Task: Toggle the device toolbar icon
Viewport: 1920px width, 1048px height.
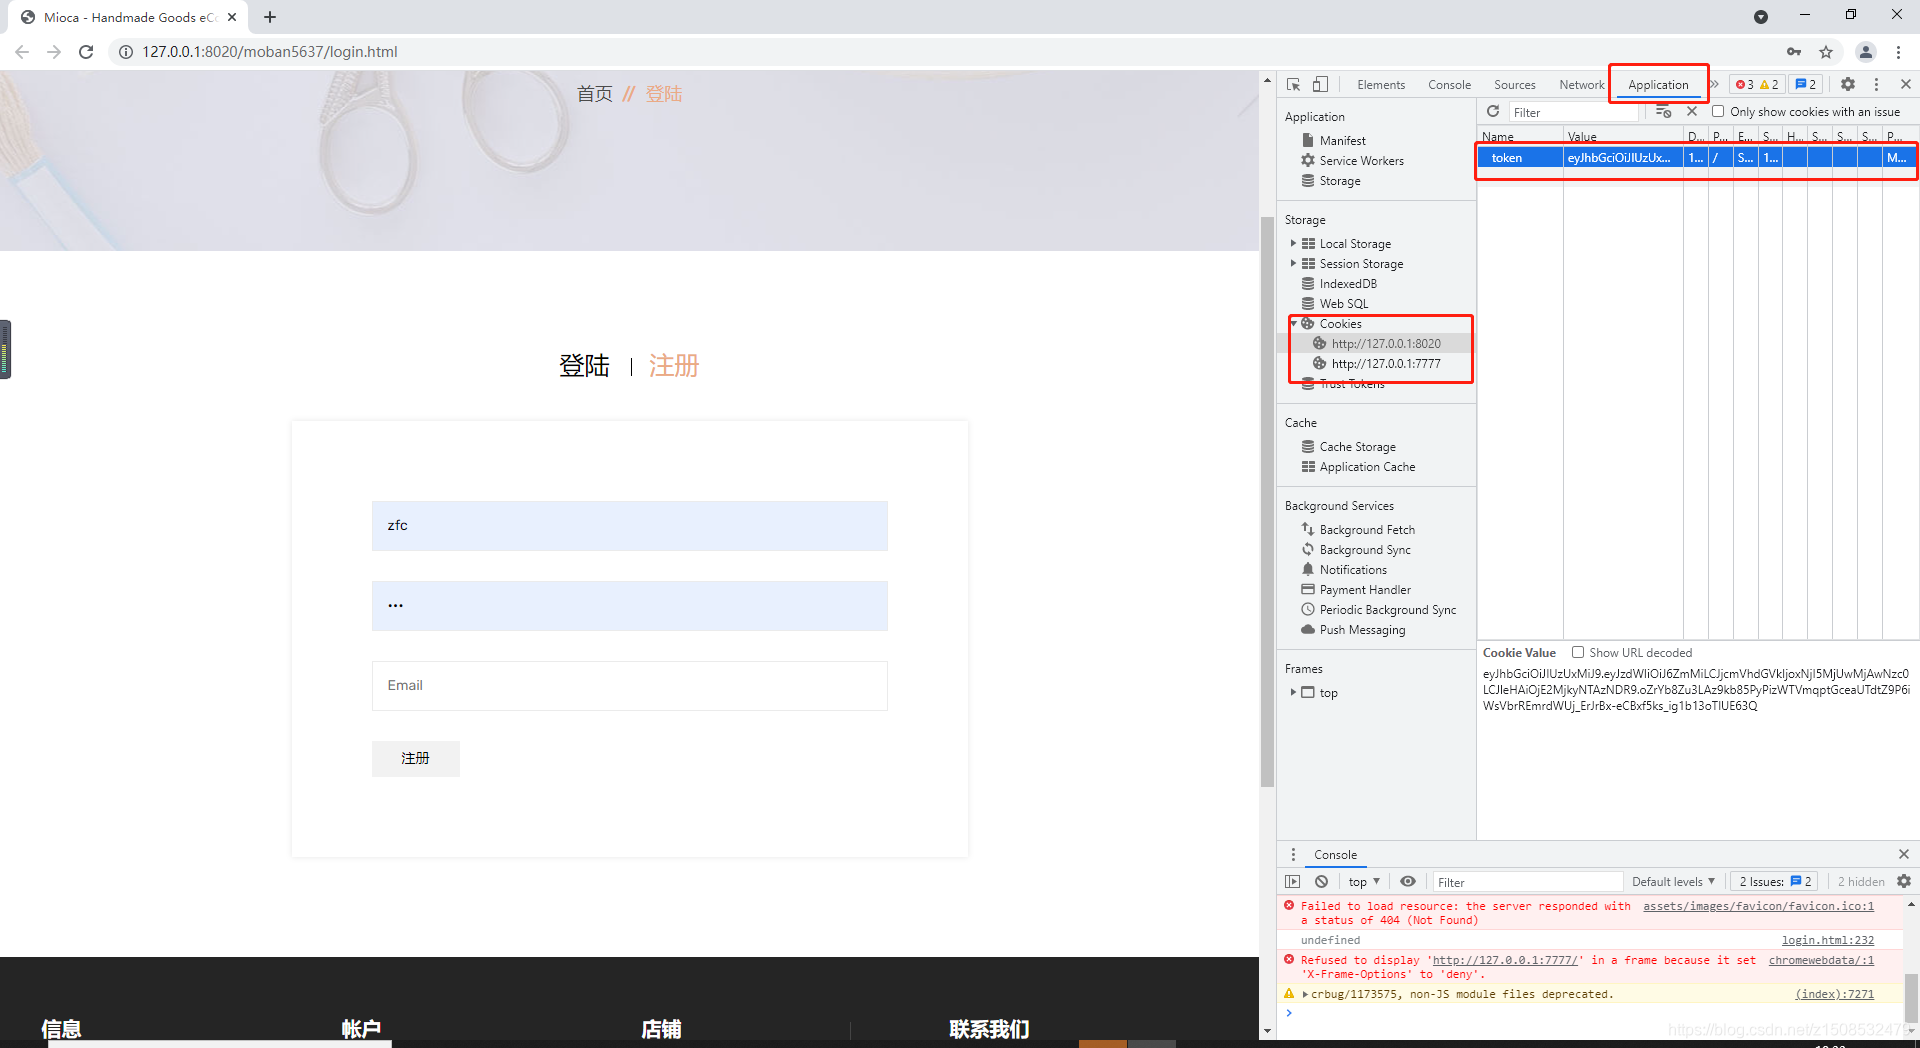Action: (1320, 85)
